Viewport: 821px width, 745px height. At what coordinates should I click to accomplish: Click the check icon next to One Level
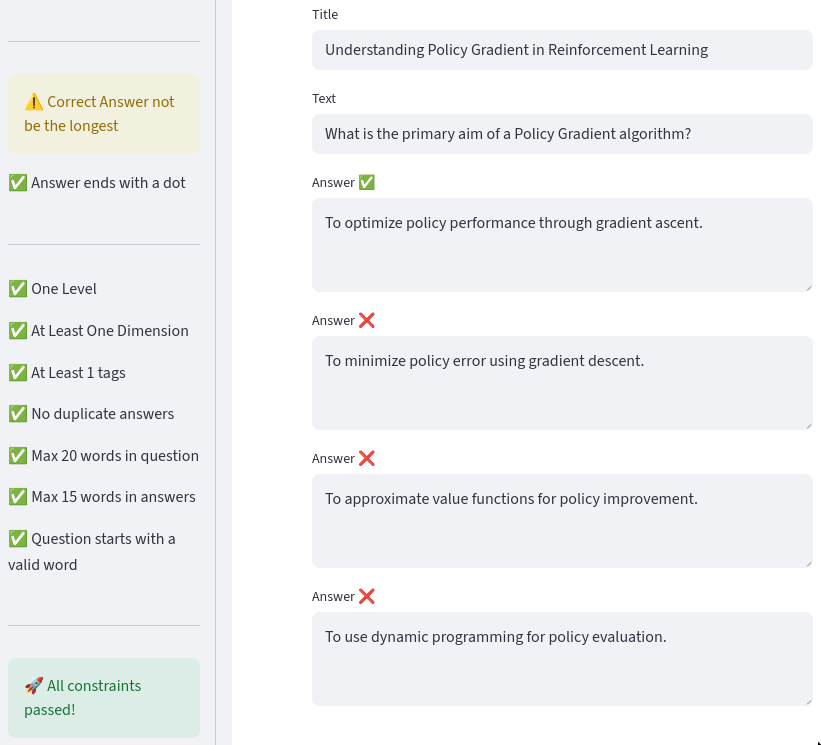(x=18, y=289)
